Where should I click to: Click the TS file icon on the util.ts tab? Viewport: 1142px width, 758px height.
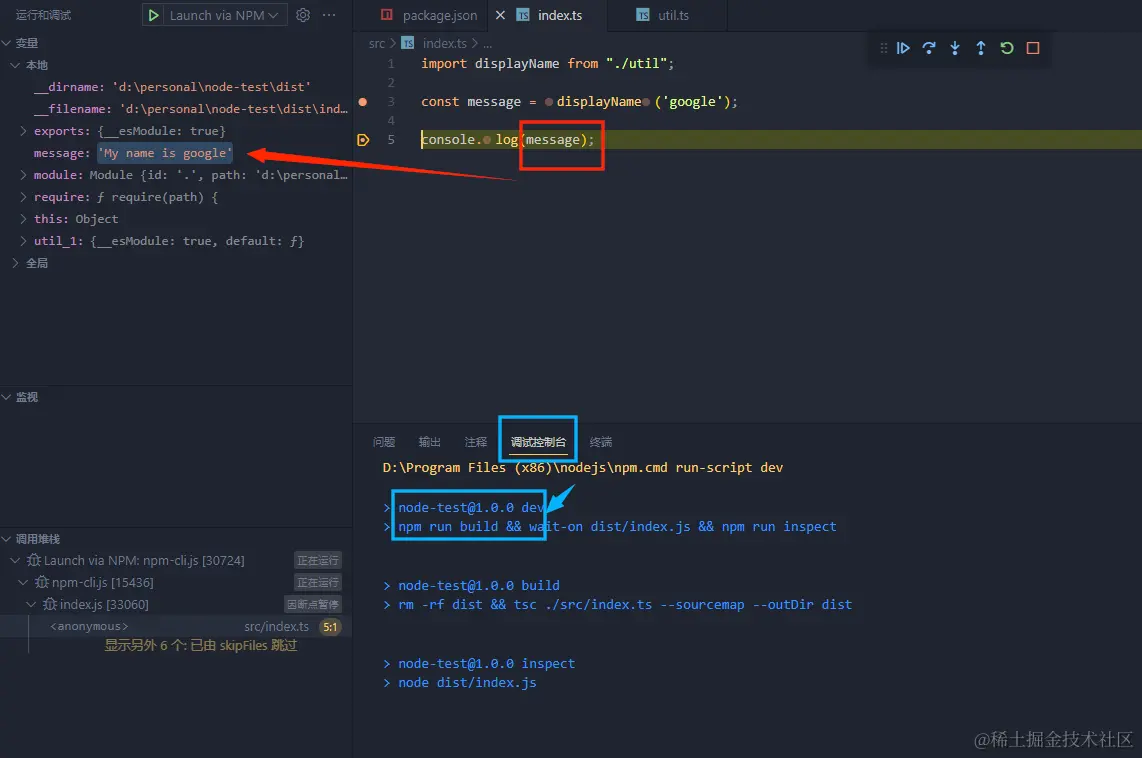(642, 15)
